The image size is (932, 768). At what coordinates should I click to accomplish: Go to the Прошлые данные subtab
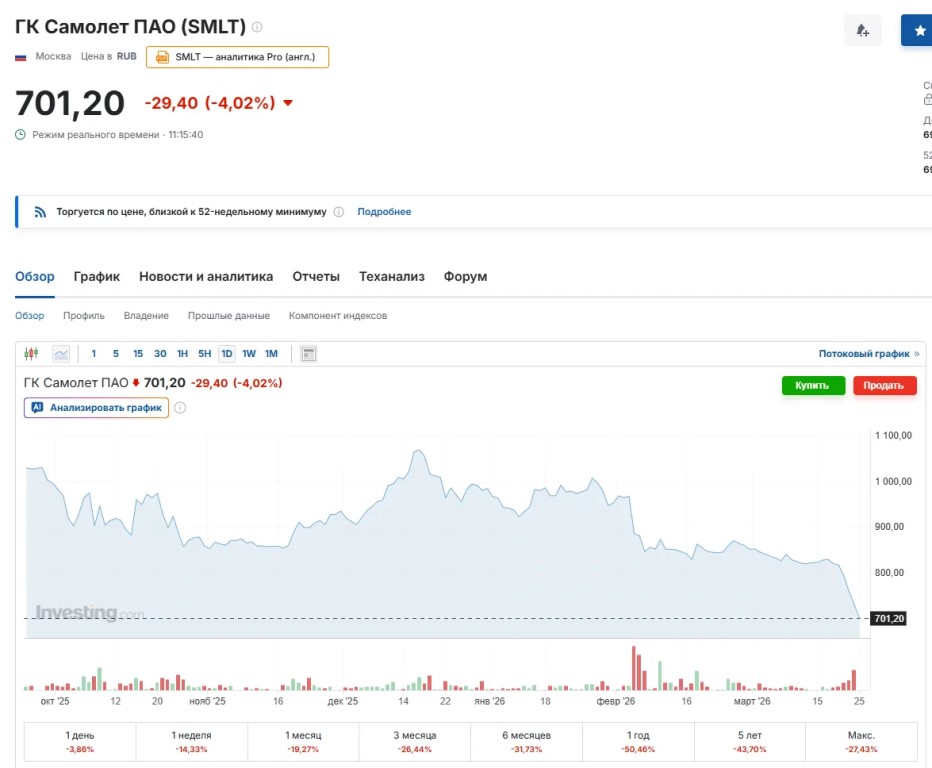click(x=228, y=316)
